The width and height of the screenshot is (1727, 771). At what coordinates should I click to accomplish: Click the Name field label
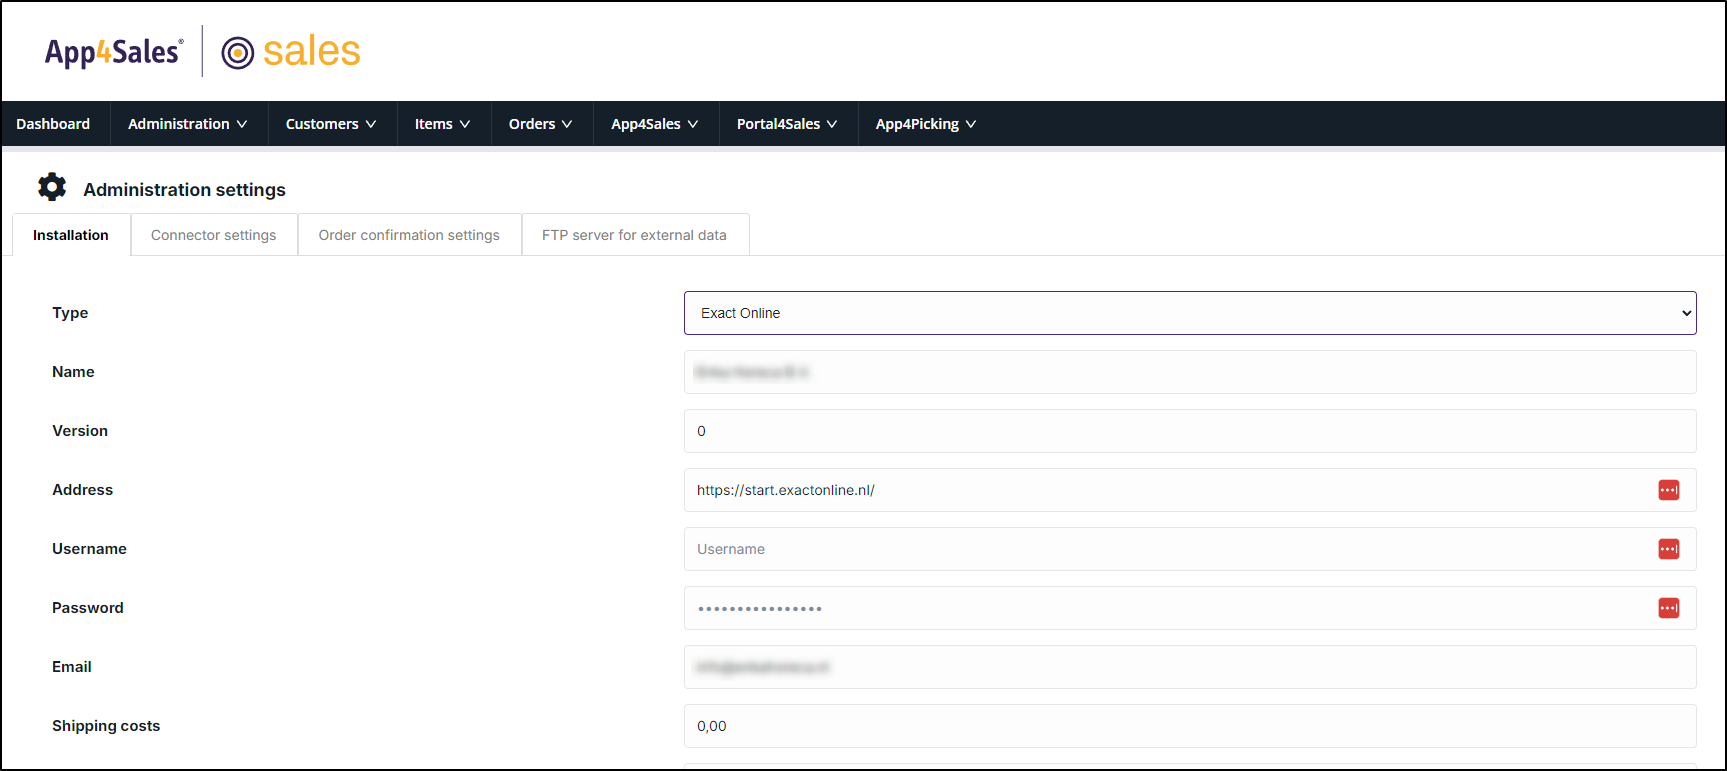pos(73,372)
